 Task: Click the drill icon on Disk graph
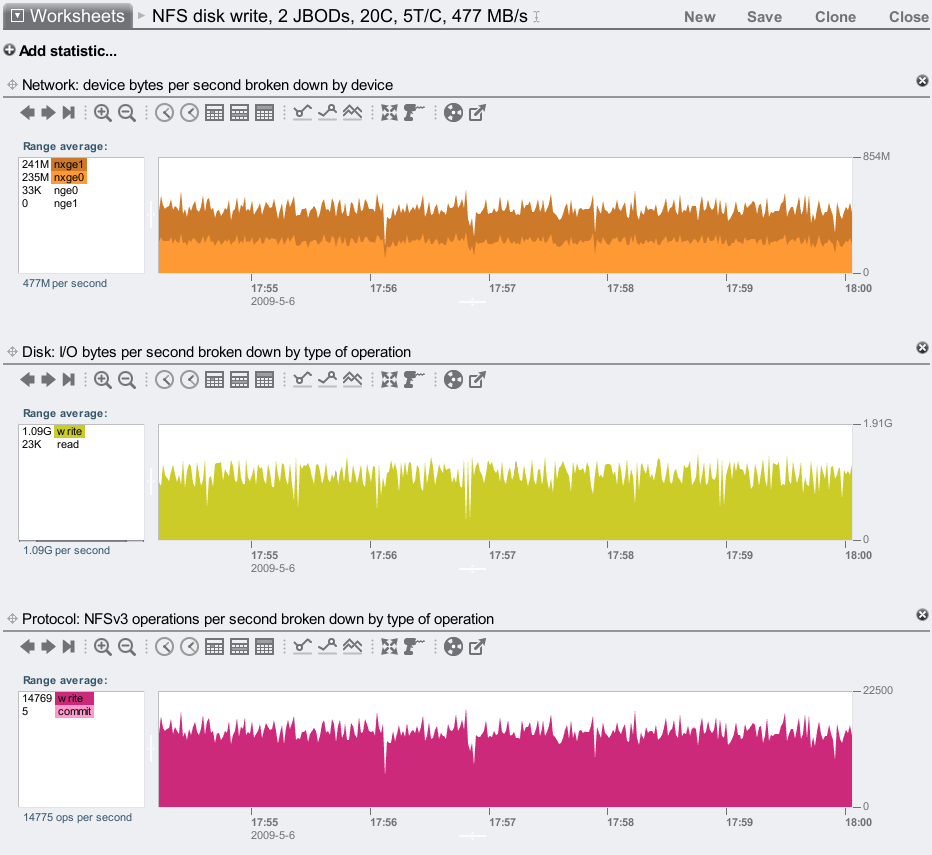414,380
